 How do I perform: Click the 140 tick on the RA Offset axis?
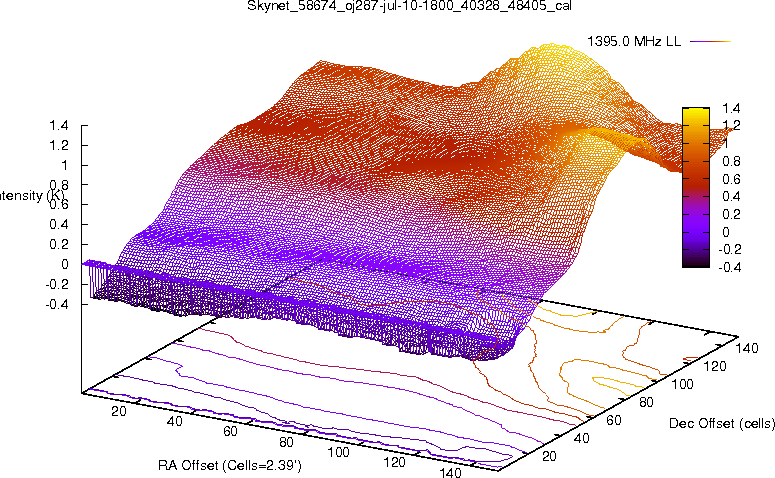(450, 473)
